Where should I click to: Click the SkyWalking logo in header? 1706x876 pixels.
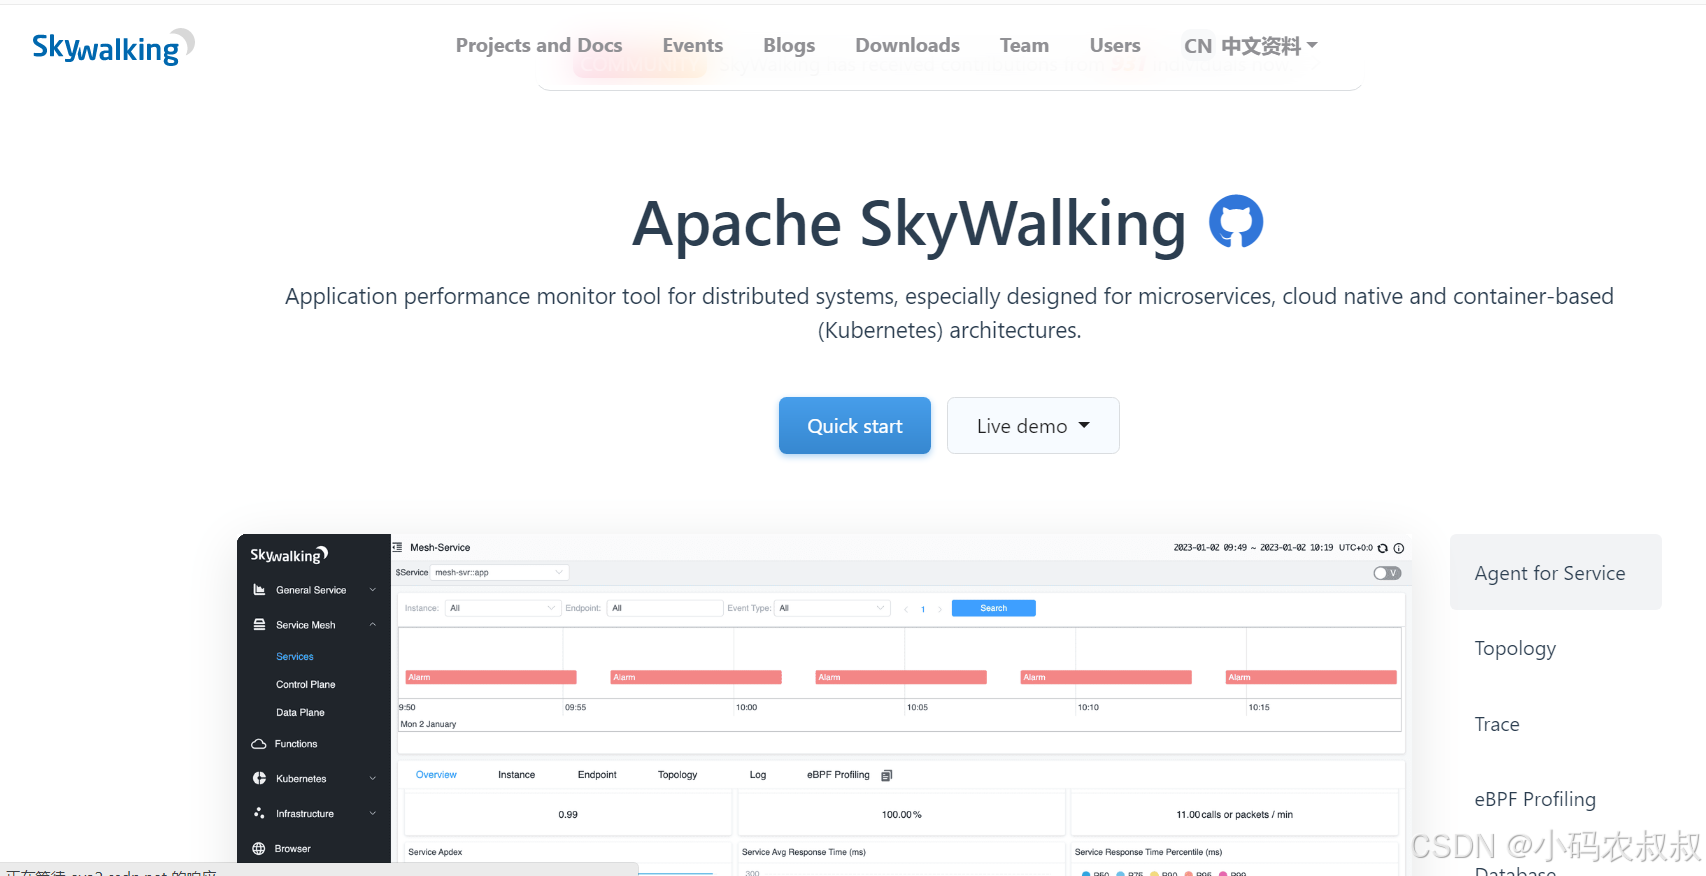(x=113, y=47)
